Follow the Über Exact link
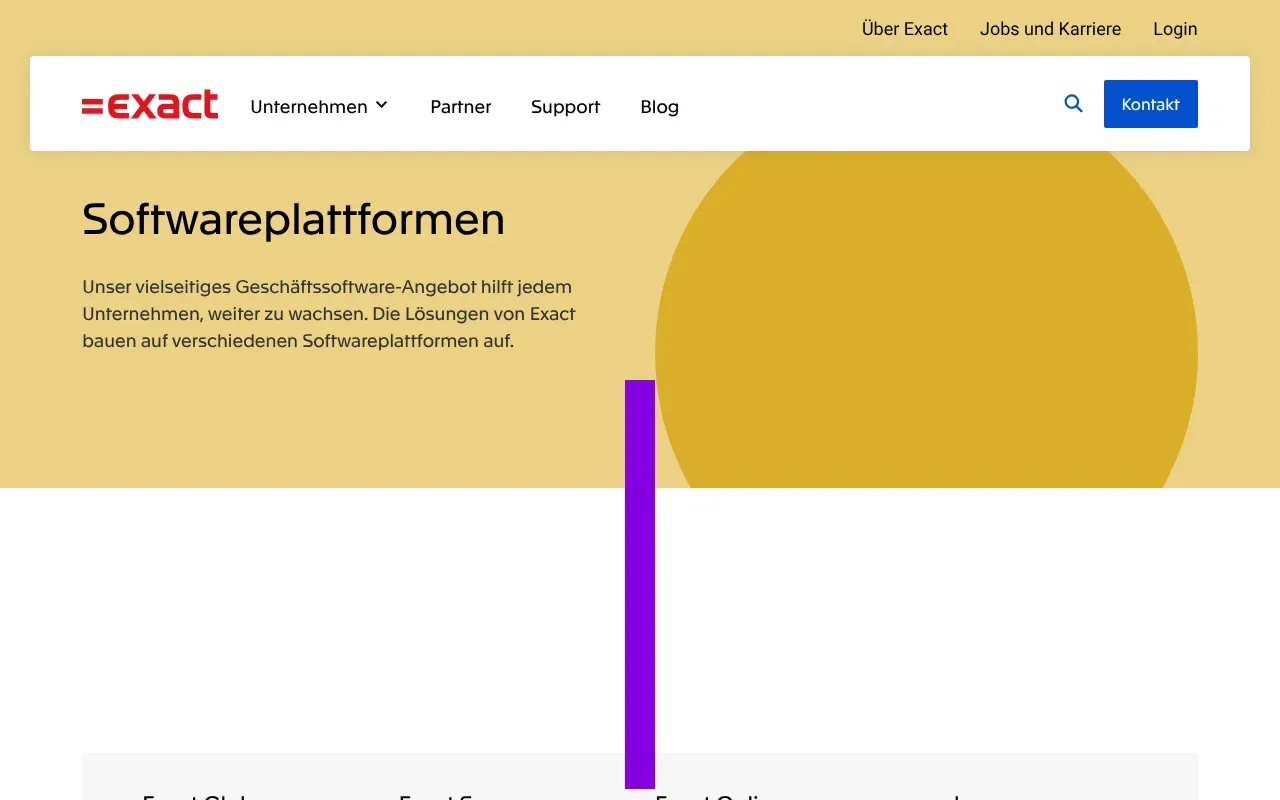 coord(904,29)
